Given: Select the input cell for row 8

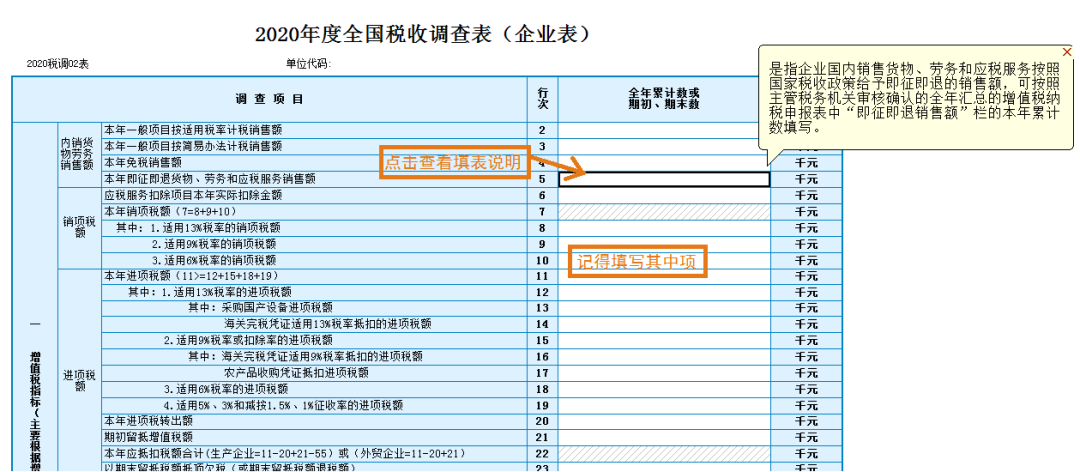Looking at the screenshot, I should pos(664,228).
